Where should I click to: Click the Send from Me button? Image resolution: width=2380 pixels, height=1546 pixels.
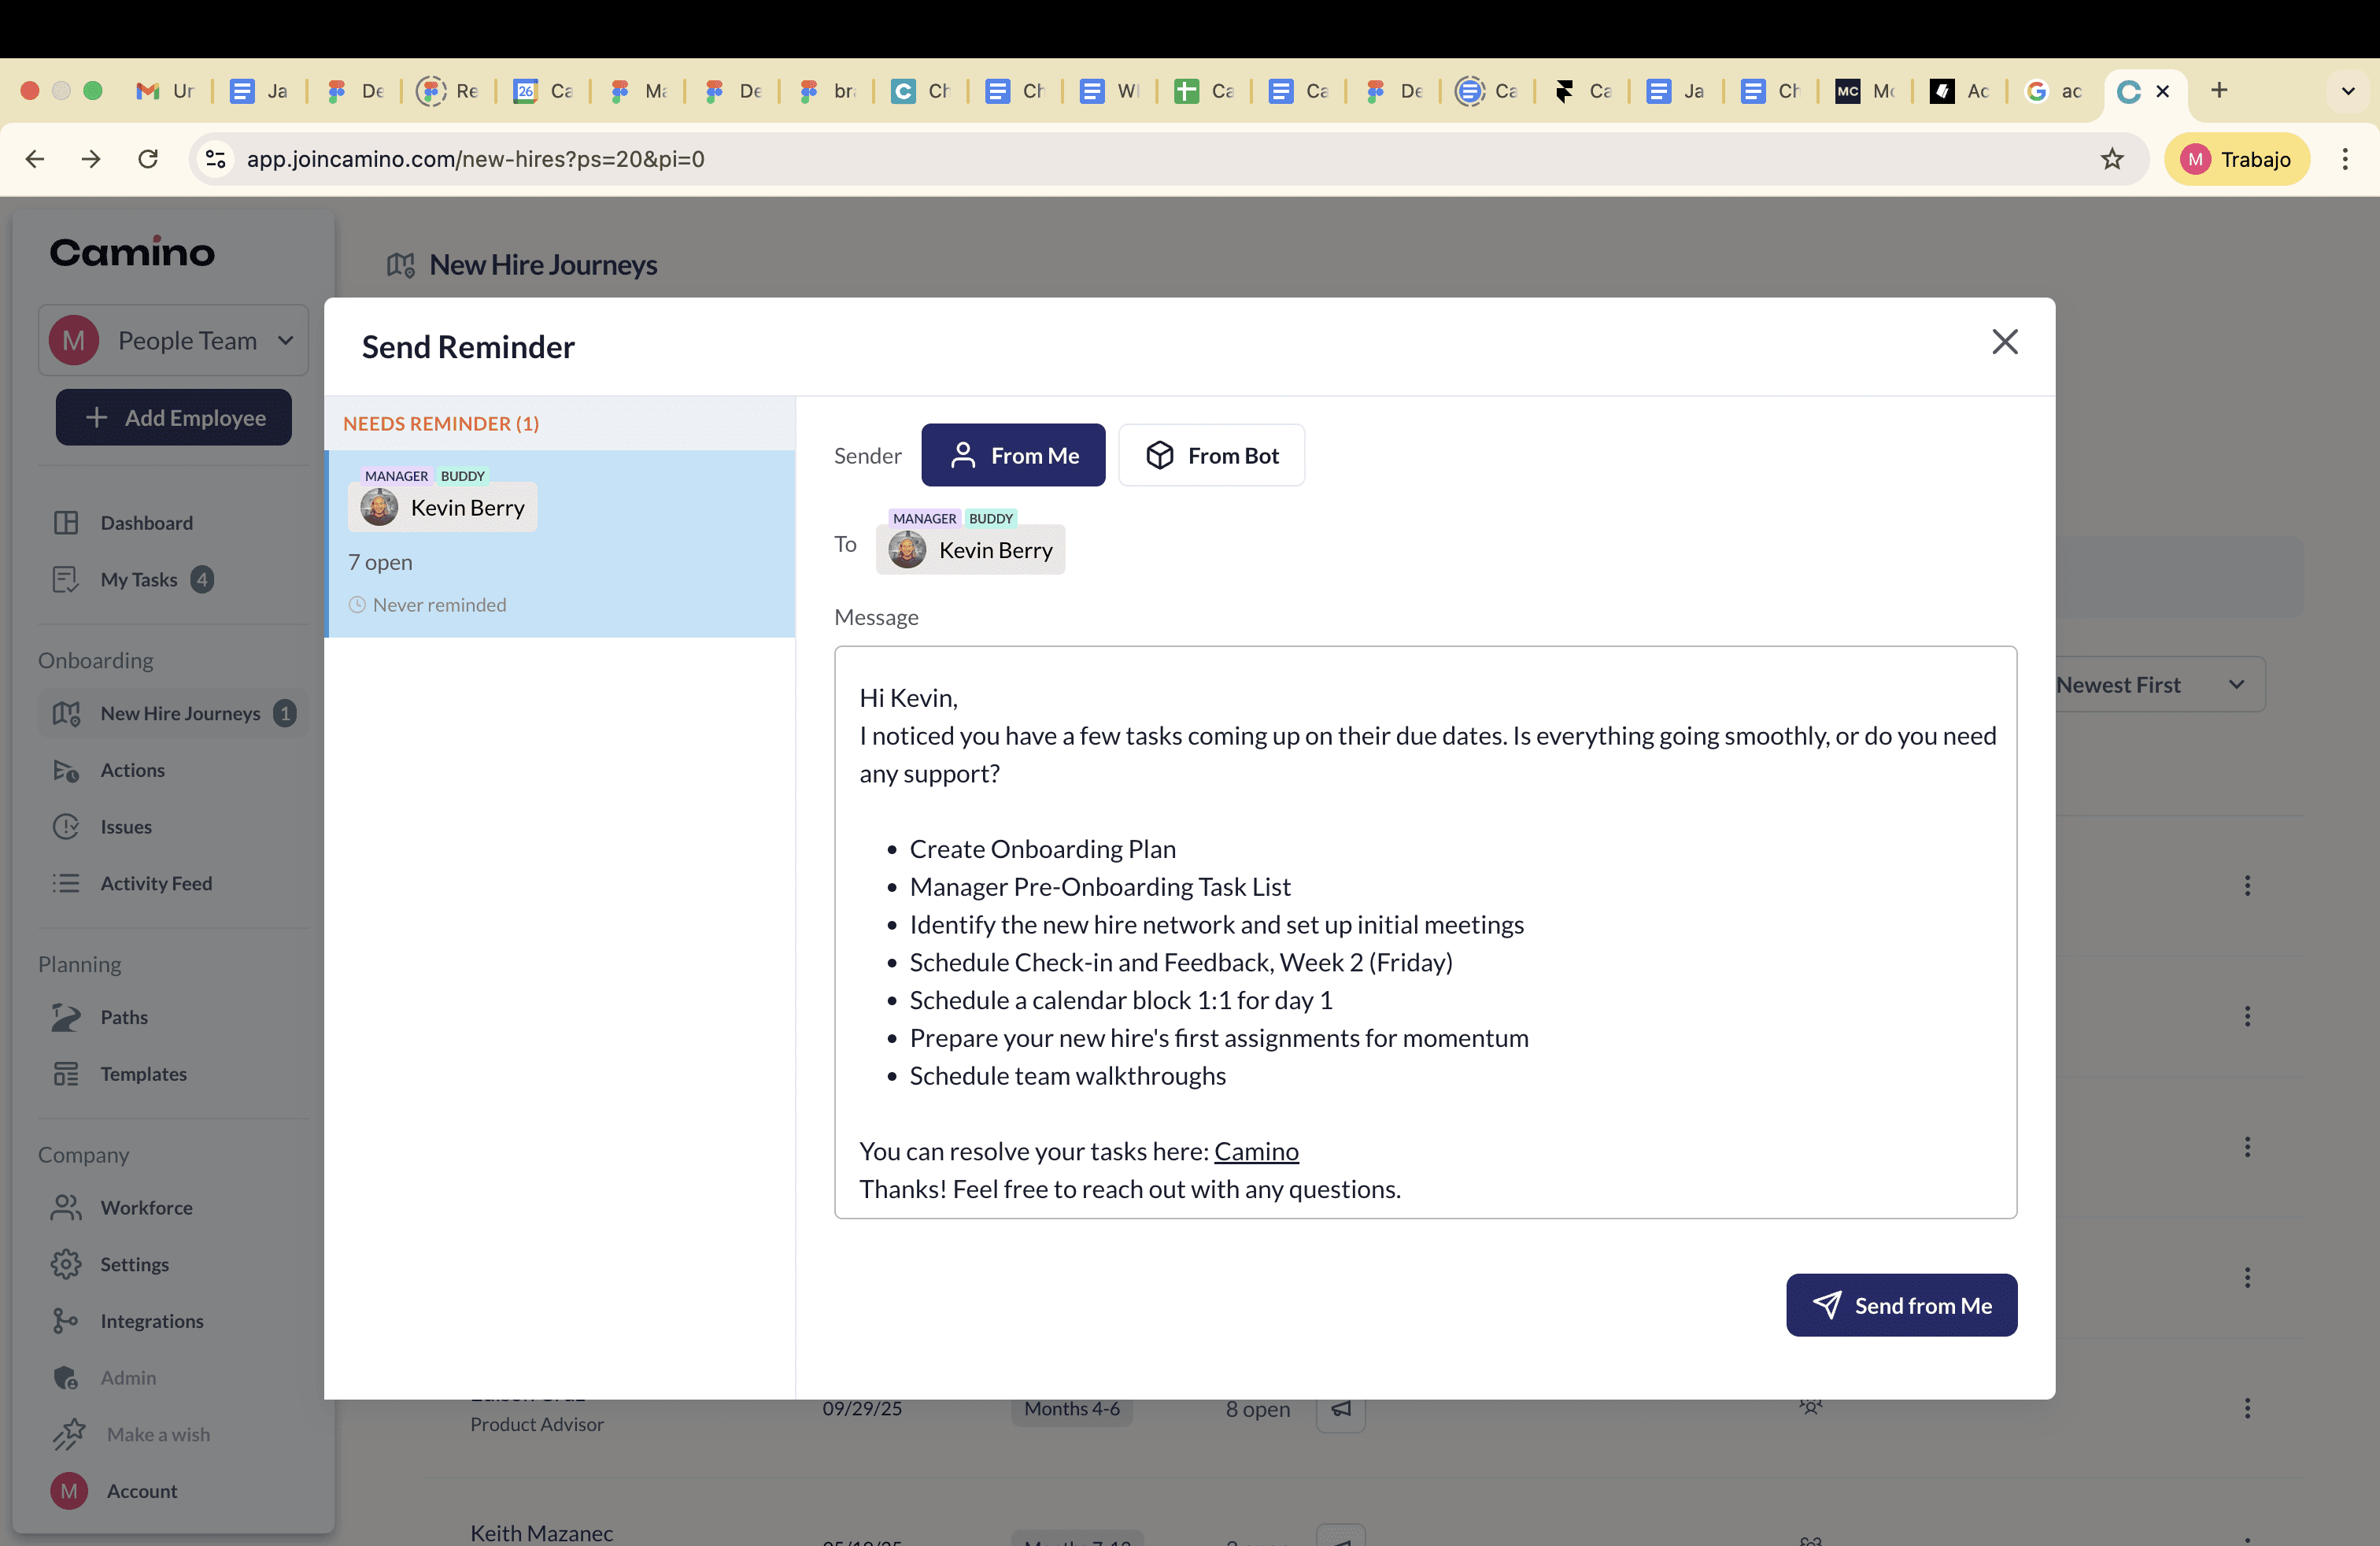coord(1901,1305)
